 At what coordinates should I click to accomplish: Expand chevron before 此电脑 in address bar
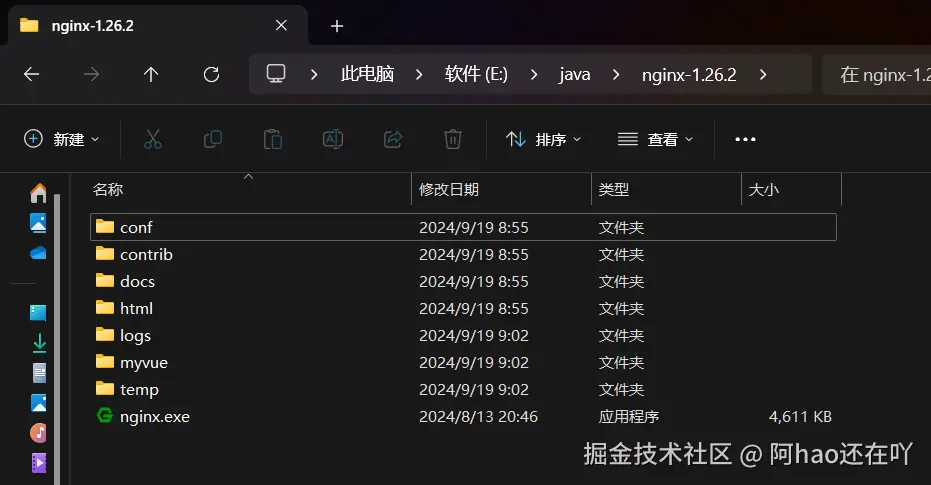click(314, 74)
